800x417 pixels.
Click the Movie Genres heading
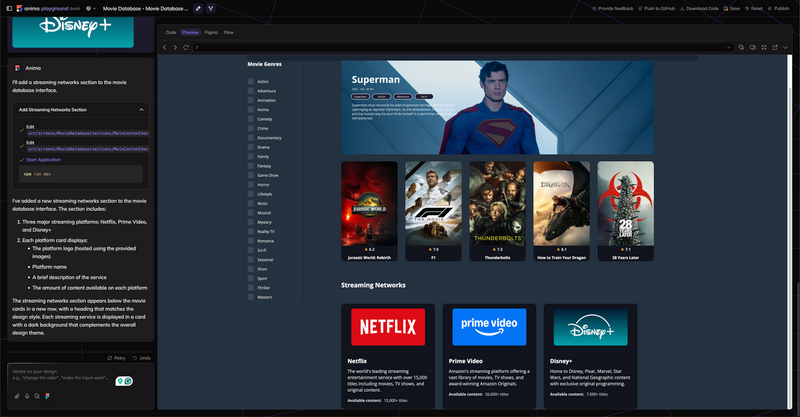tap(264, 64)
